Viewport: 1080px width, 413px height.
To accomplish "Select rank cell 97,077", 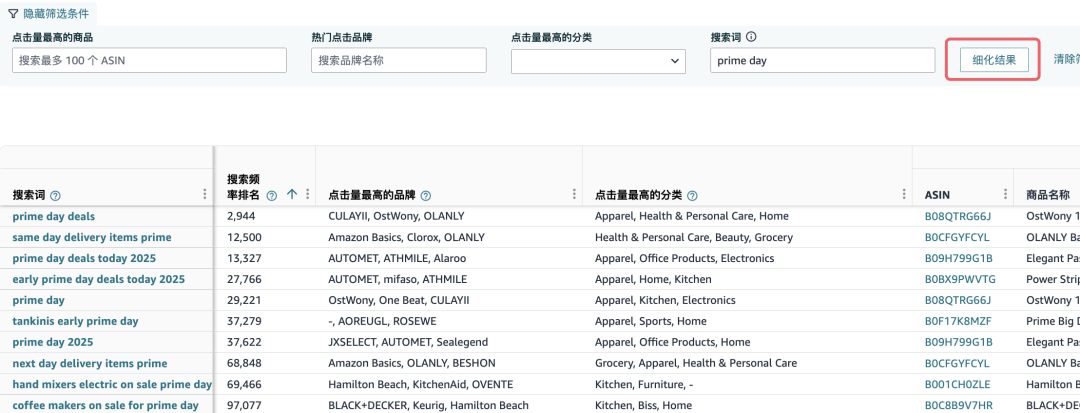I will [x=244, y=405].
